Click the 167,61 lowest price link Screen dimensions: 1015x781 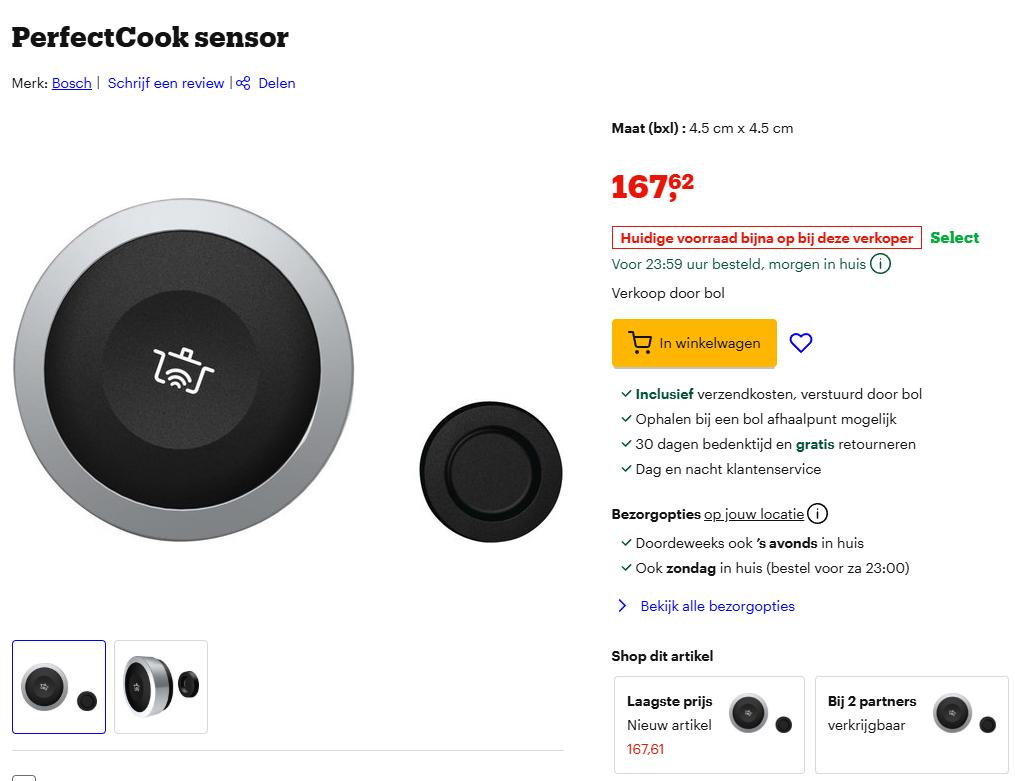(x=646, y=749)
